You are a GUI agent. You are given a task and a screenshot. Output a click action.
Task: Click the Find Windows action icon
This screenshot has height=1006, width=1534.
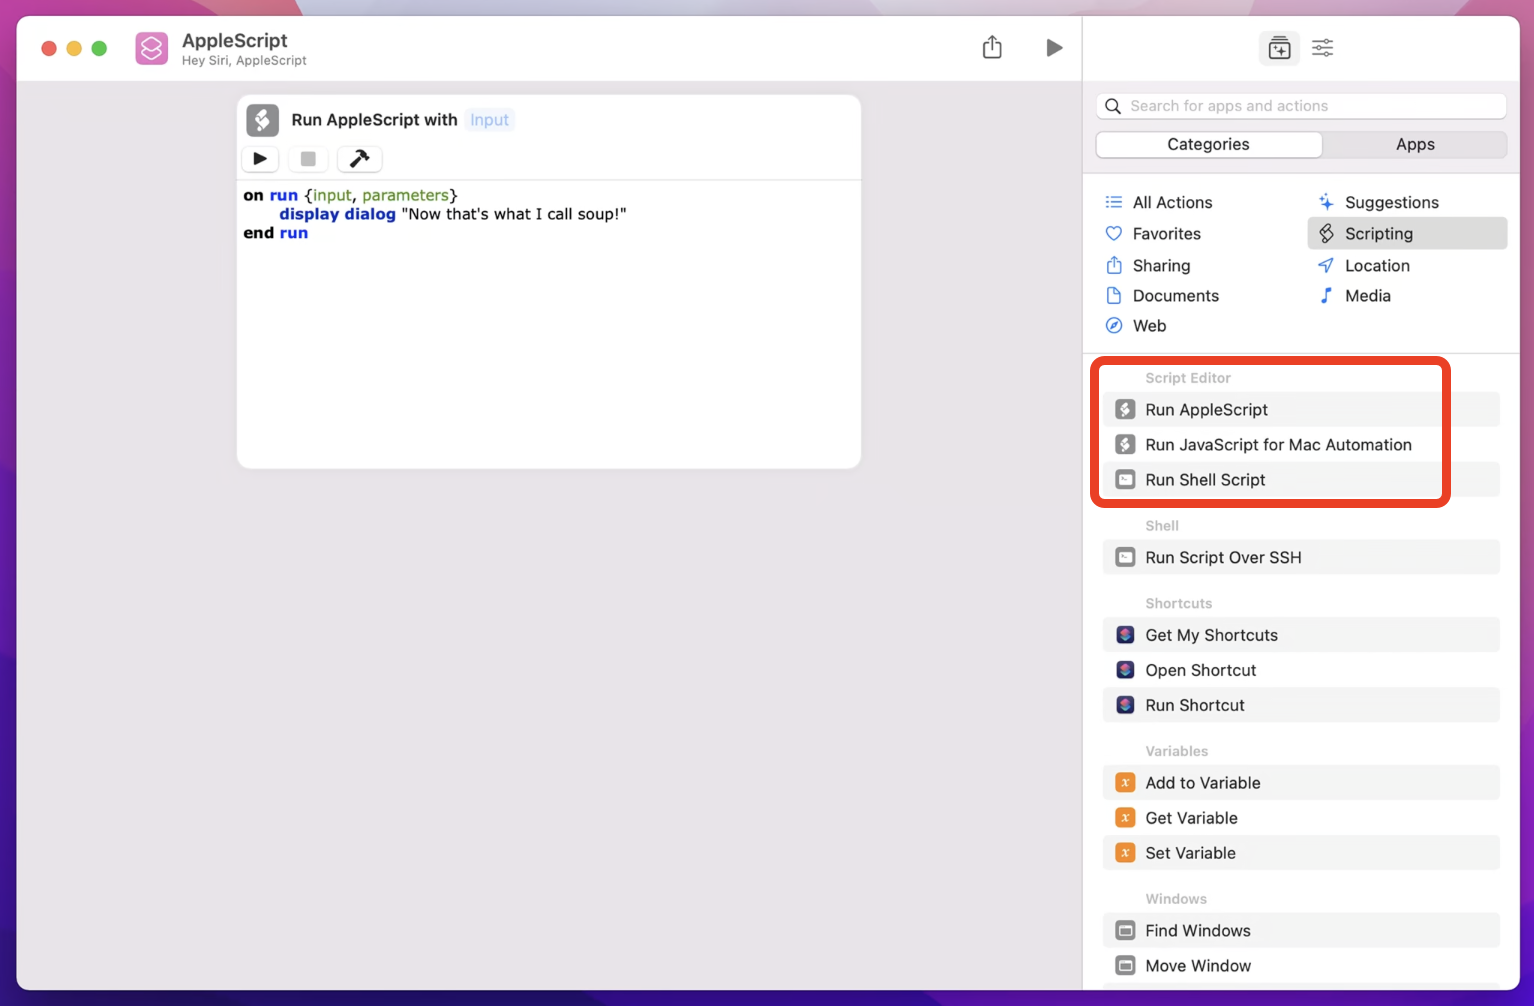(1125, 931)
